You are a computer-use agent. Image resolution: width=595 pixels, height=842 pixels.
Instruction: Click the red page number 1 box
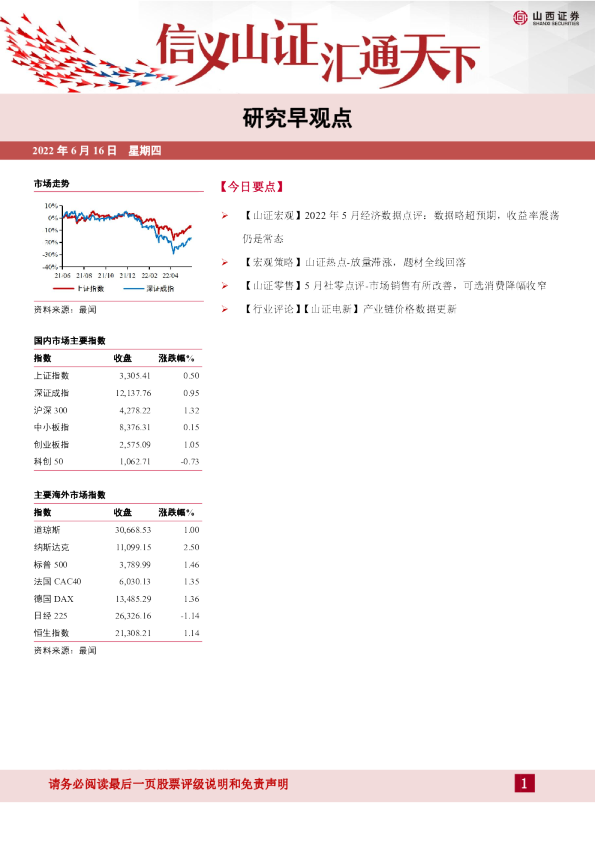[524, 783]
